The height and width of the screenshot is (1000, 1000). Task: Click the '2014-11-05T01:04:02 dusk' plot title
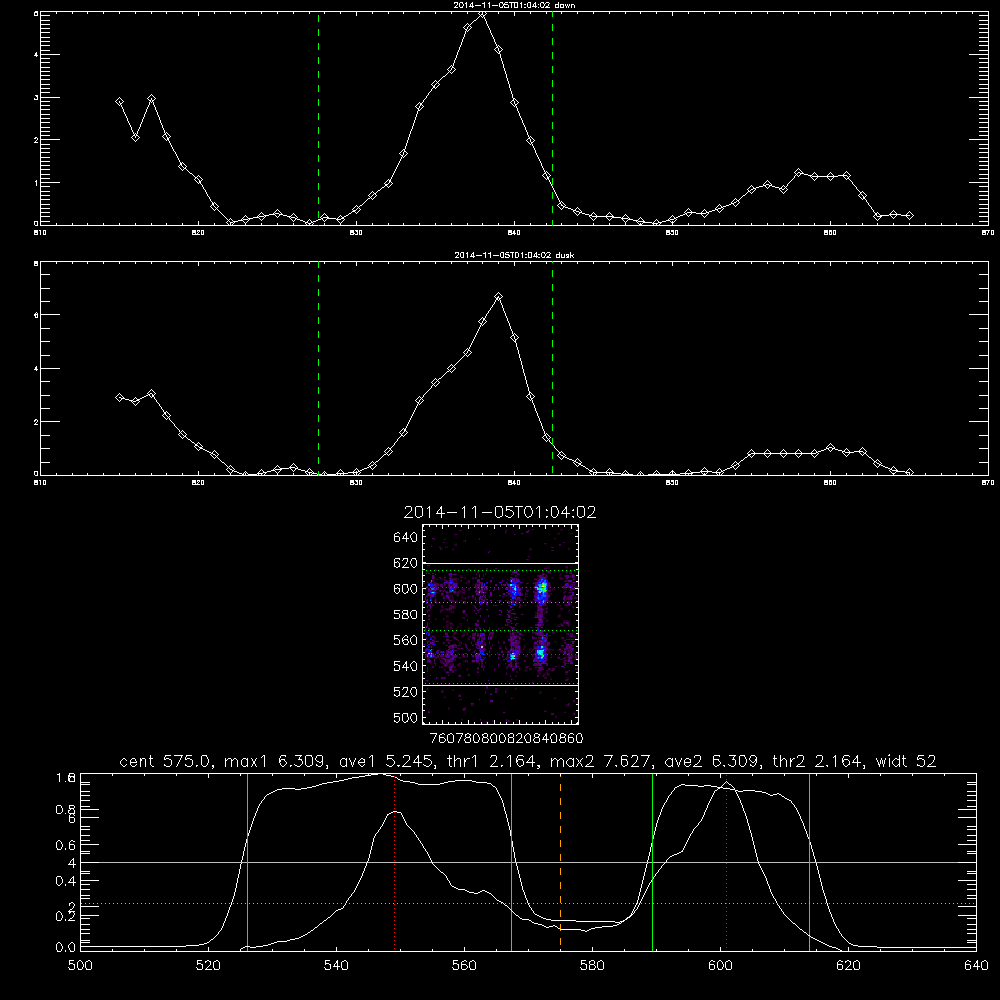[x=514, y=255]
